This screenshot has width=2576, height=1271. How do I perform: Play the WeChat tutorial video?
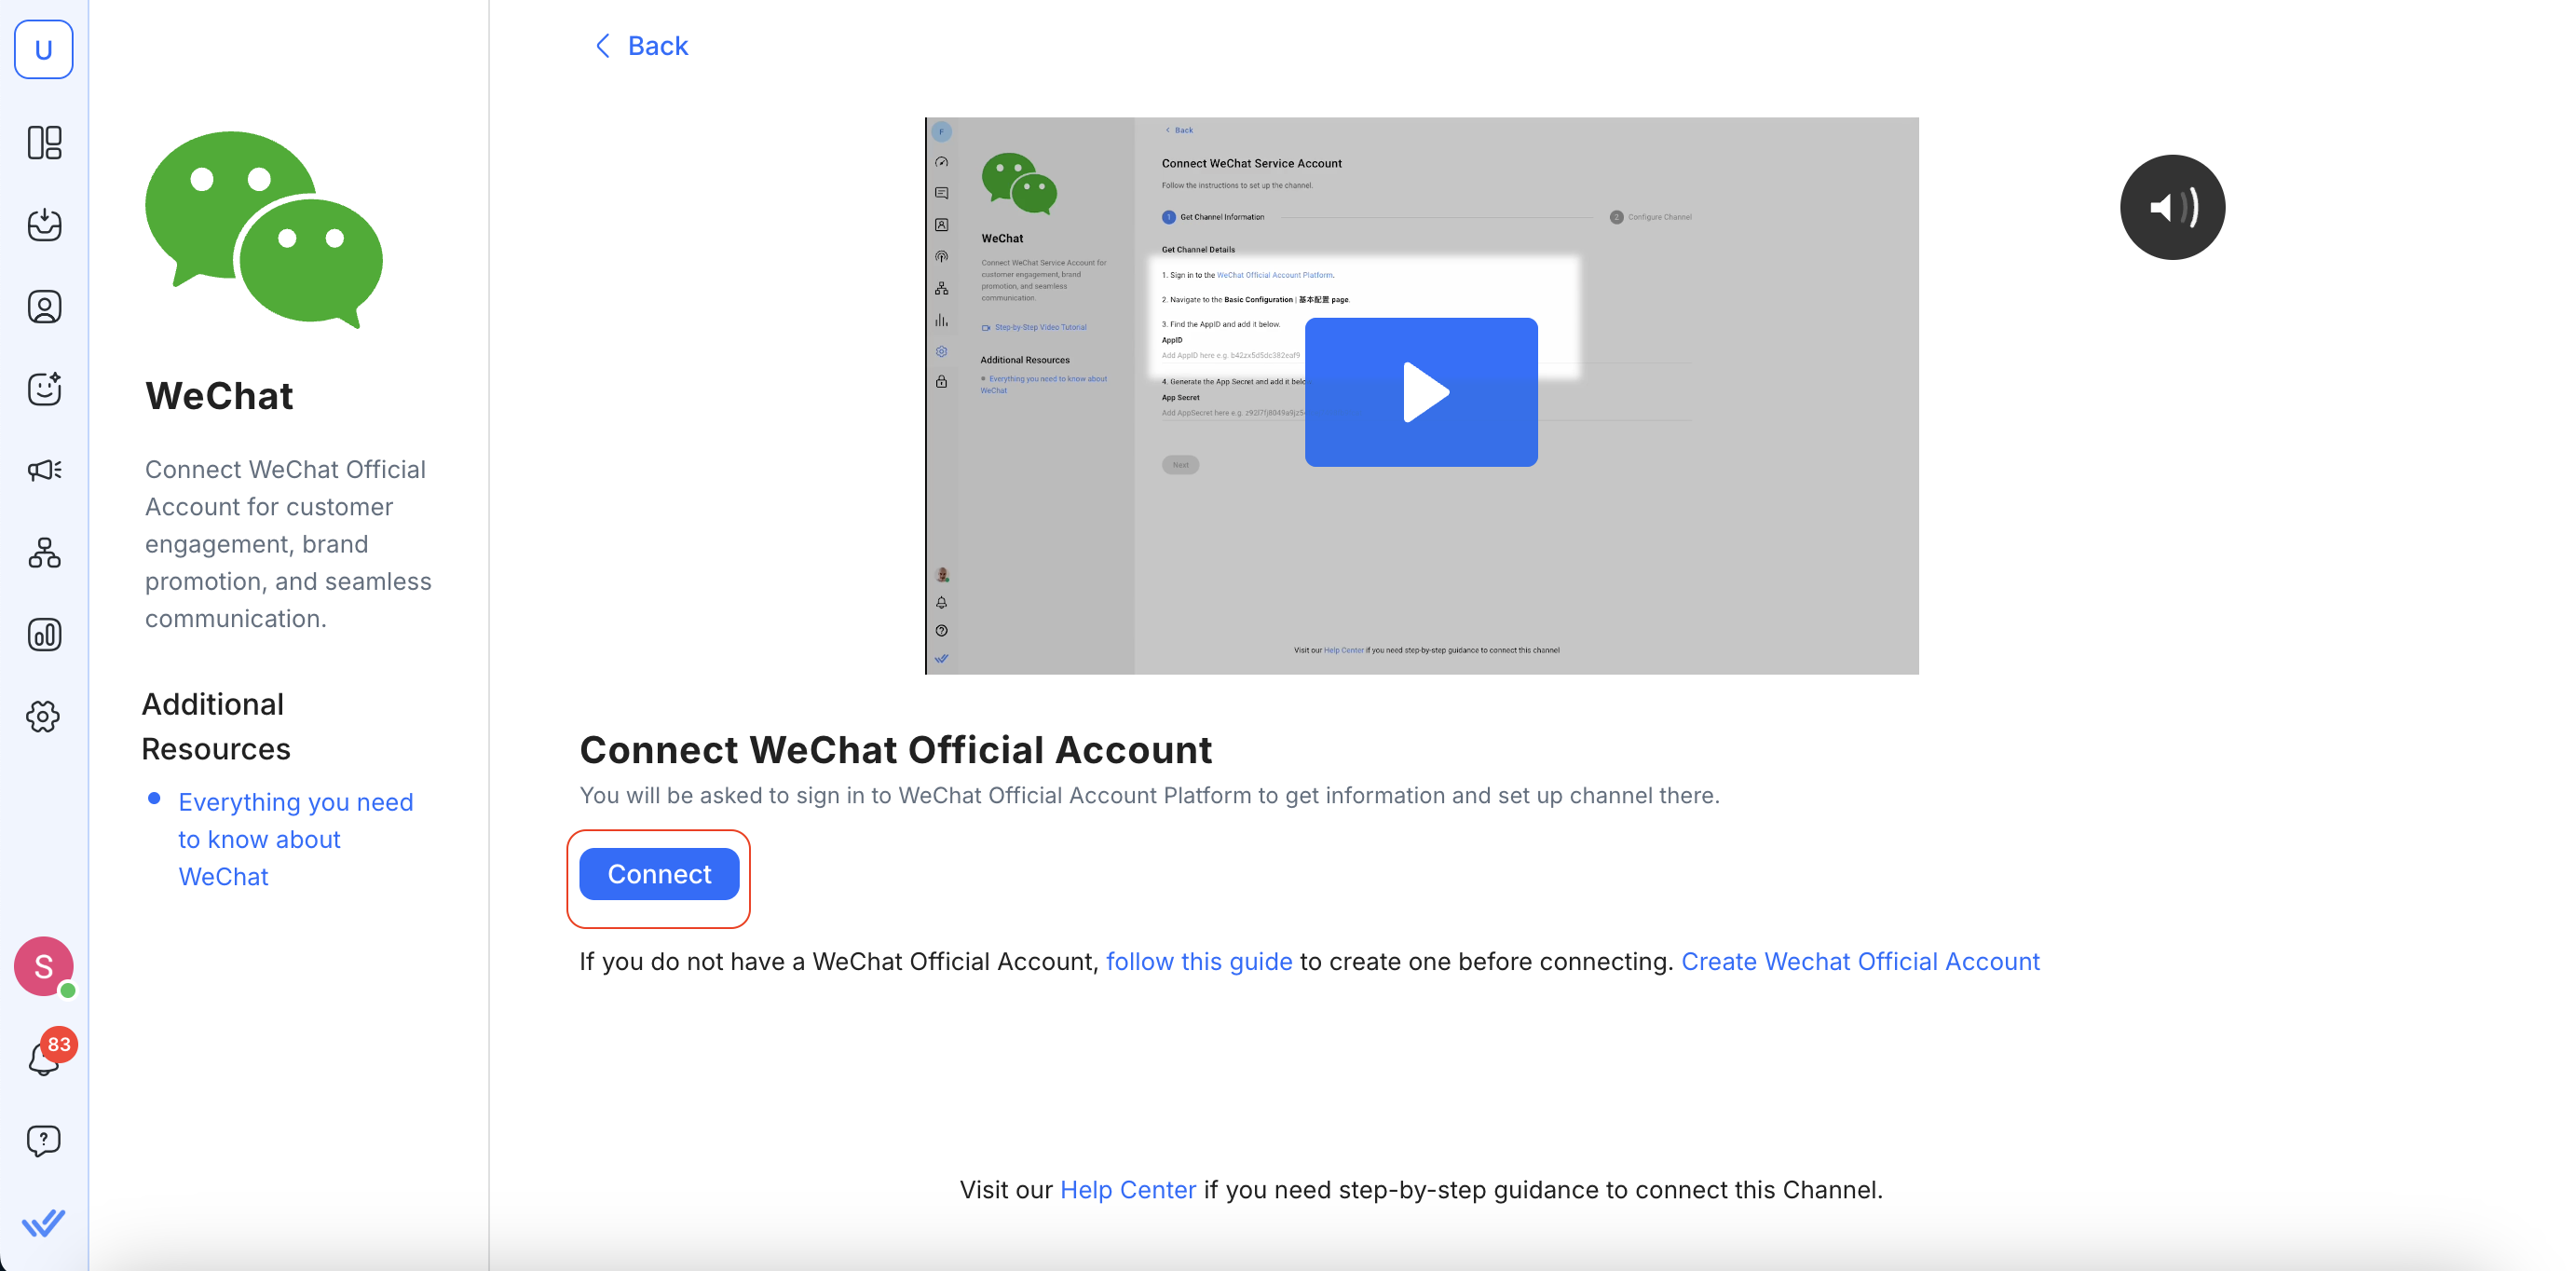pyautogui.click(x=1421, y=392)
